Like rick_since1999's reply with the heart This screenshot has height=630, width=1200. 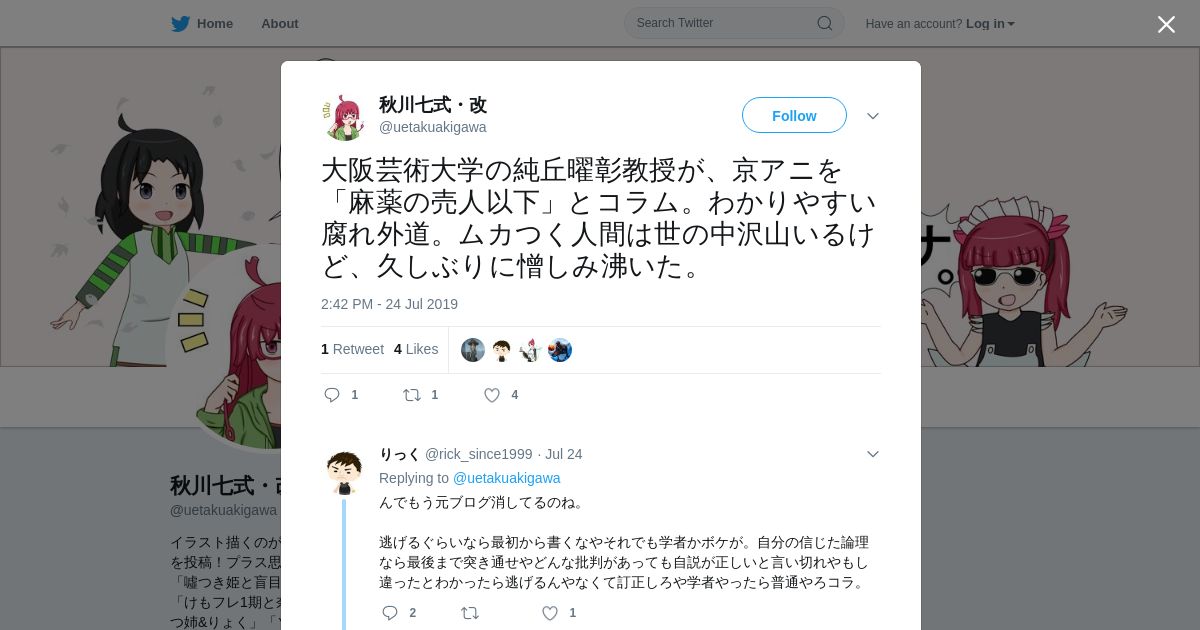[550, 613]
